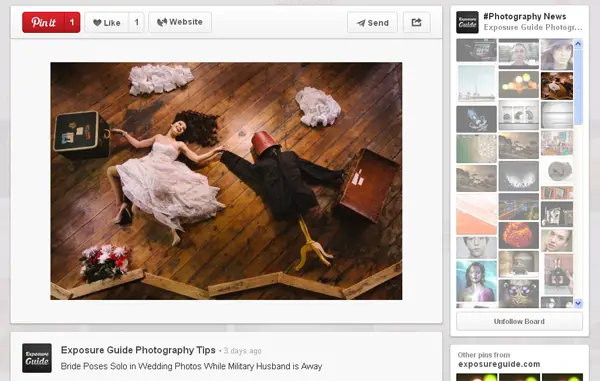Open the camera screen thumbnail in board
The image size is (600, 381).
476,50
